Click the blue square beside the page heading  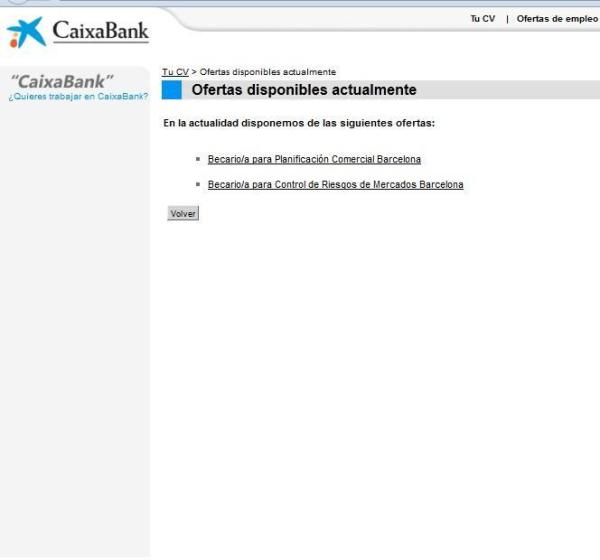pos(172,91)
